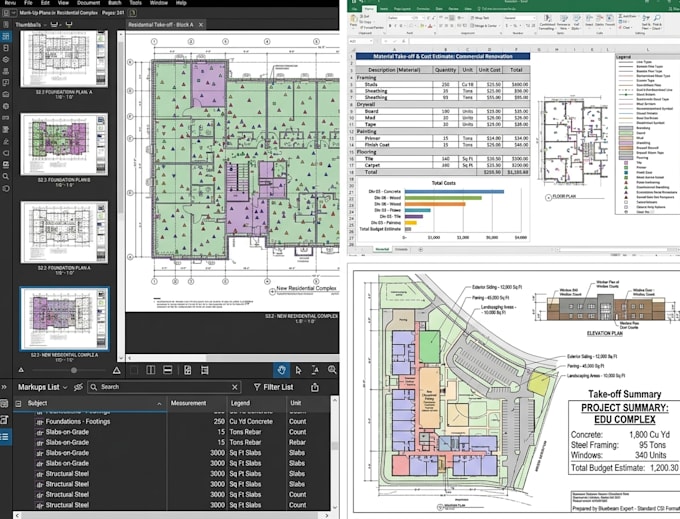Open the Revu File menu
Image resolution: width=680 pixels, height=519 pixels.
[28, 3]
